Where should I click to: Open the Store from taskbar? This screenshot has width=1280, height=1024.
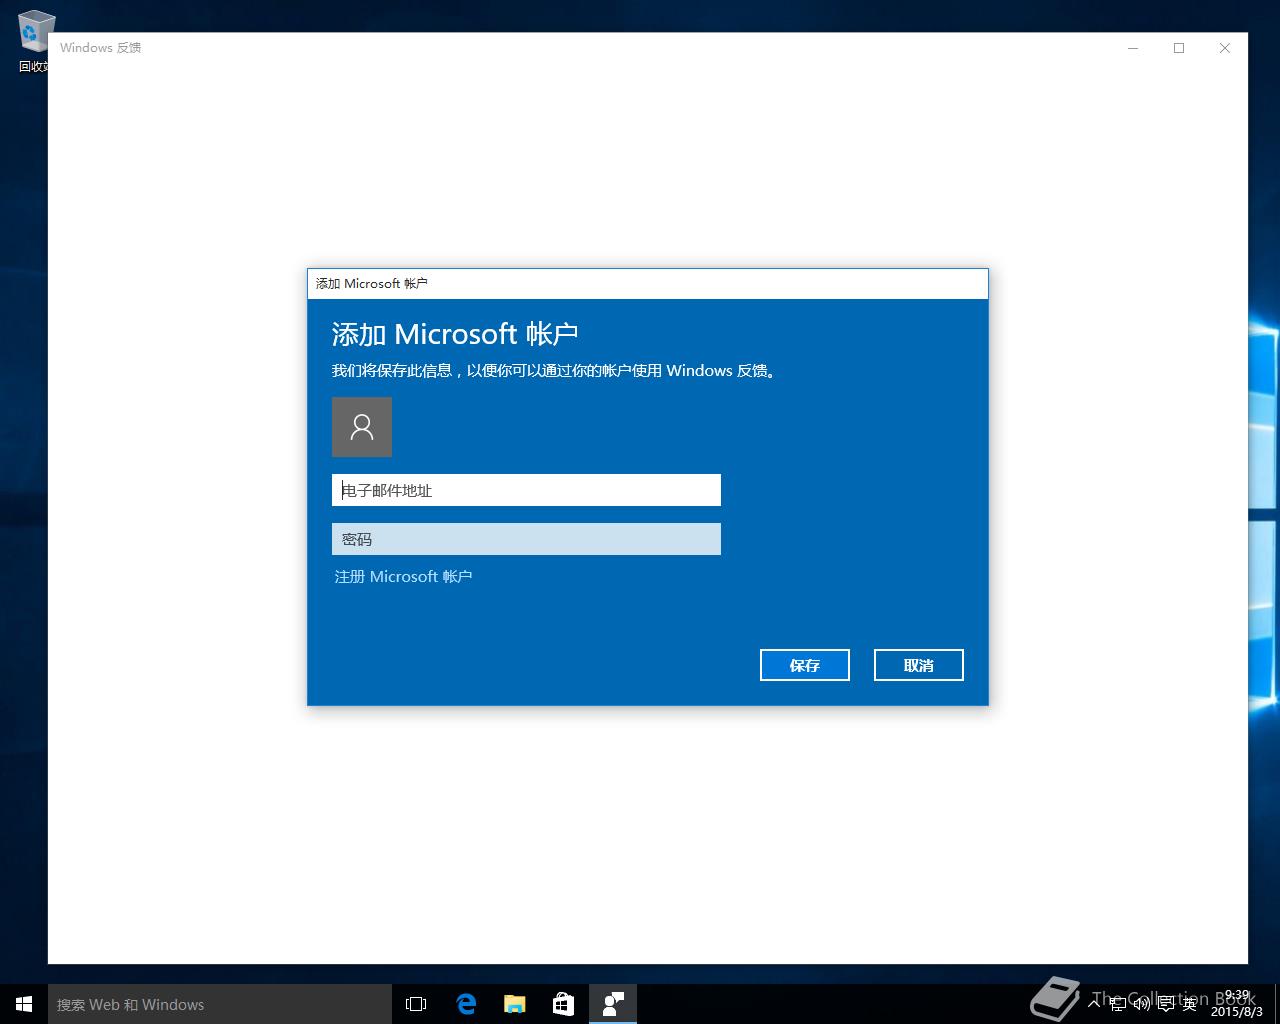(x=564, y=1004)
